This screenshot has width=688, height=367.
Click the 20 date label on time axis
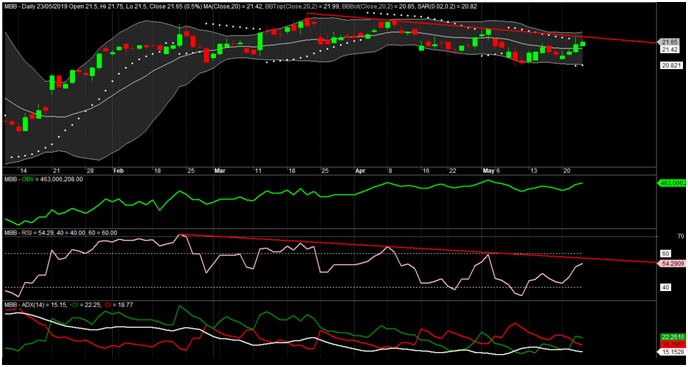pyautogui.click(x=567, y=171)
